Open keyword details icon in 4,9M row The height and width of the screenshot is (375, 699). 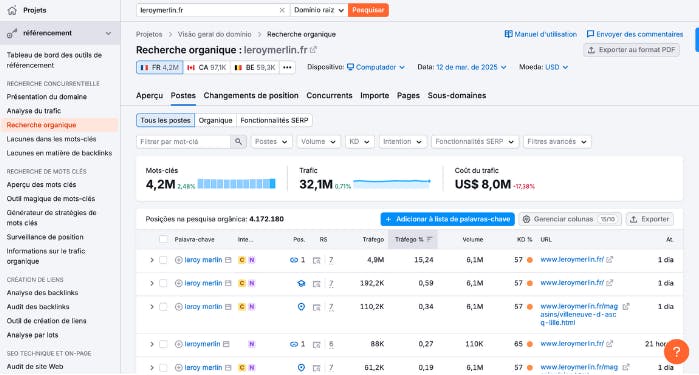[x=228, y=260]
